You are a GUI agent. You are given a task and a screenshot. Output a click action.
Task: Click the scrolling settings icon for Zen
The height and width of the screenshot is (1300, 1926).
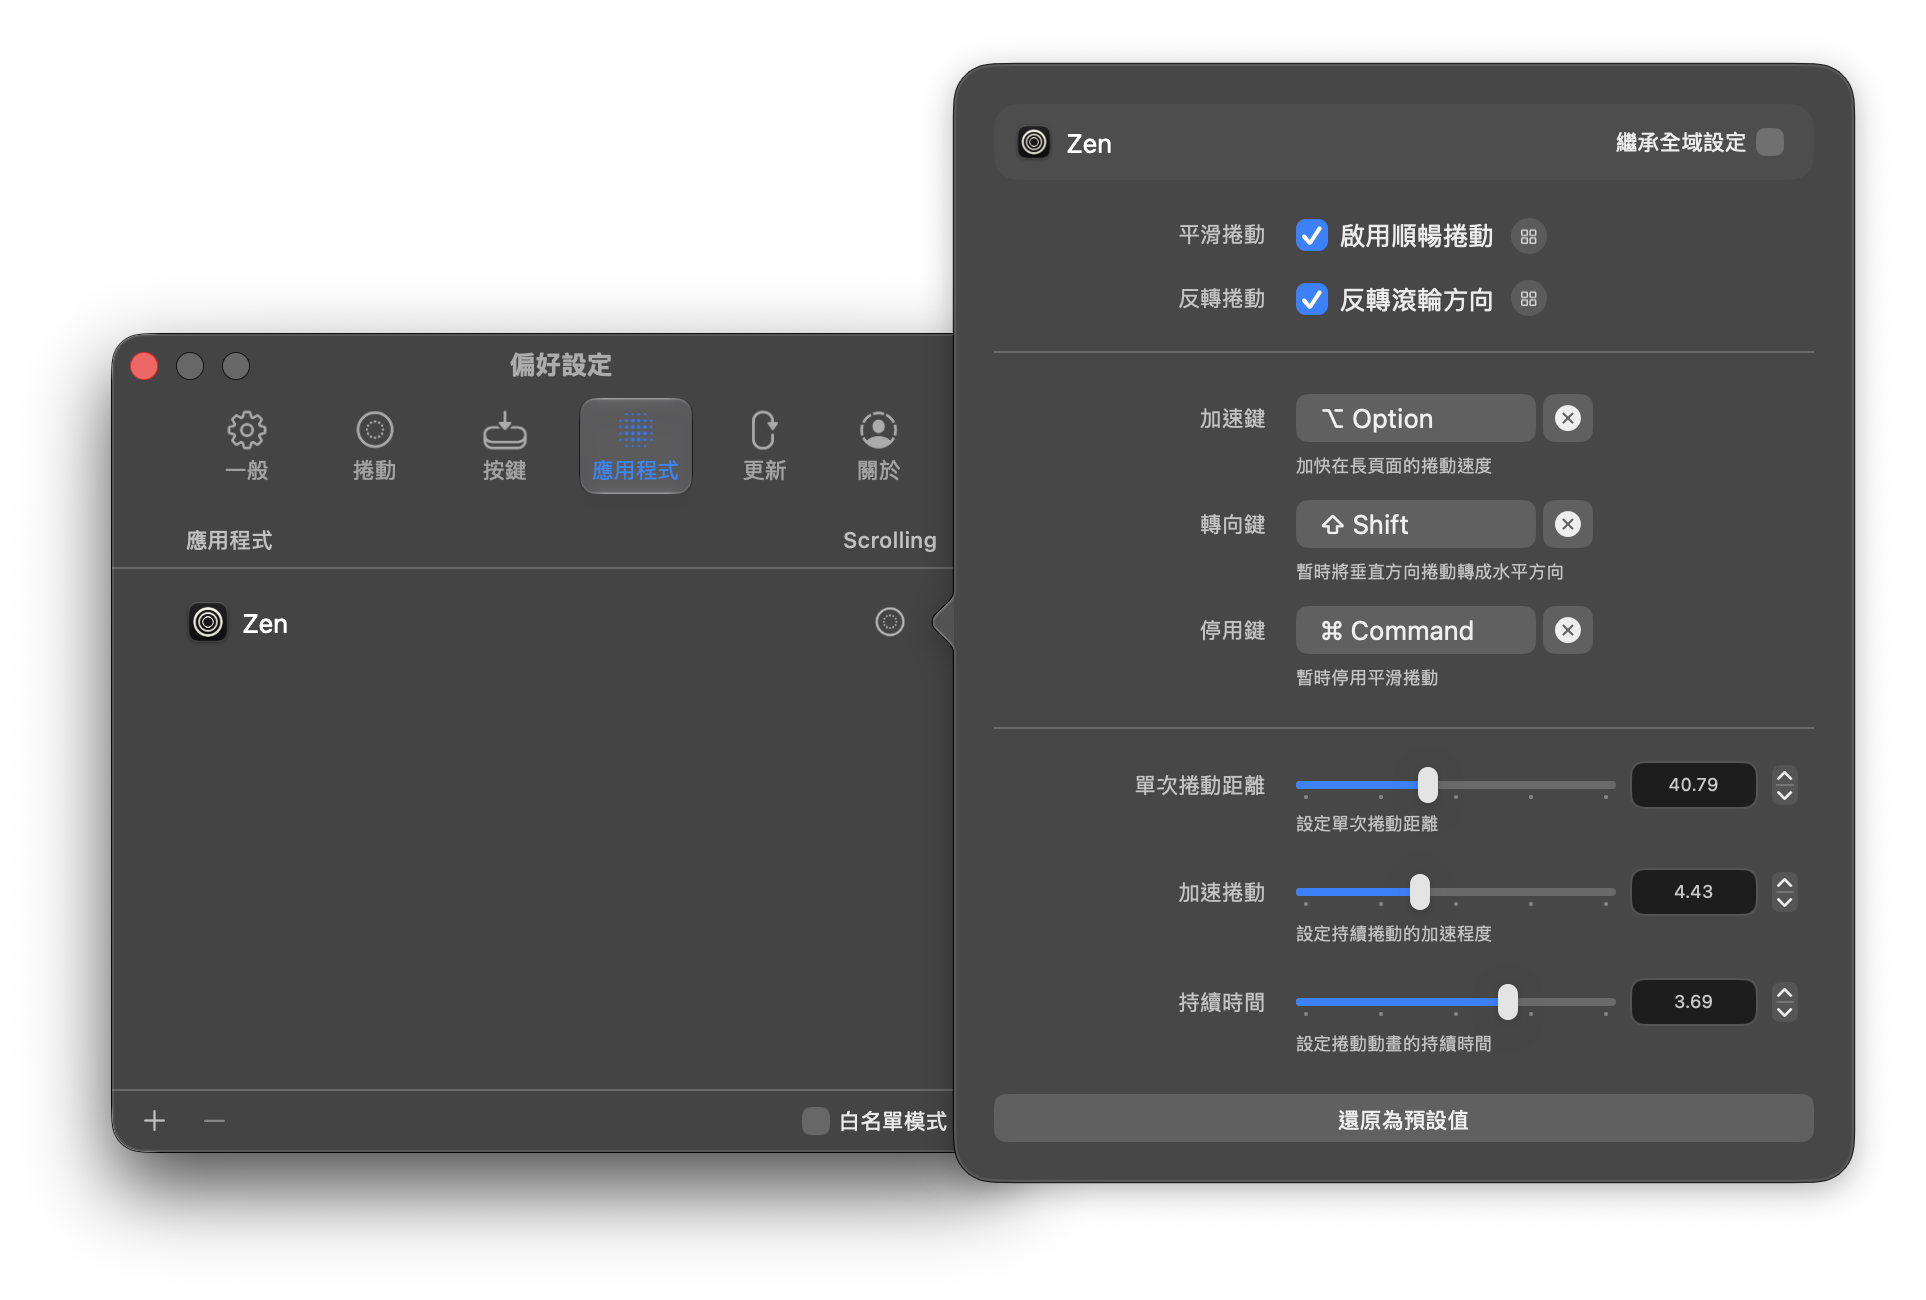point(890,622)
